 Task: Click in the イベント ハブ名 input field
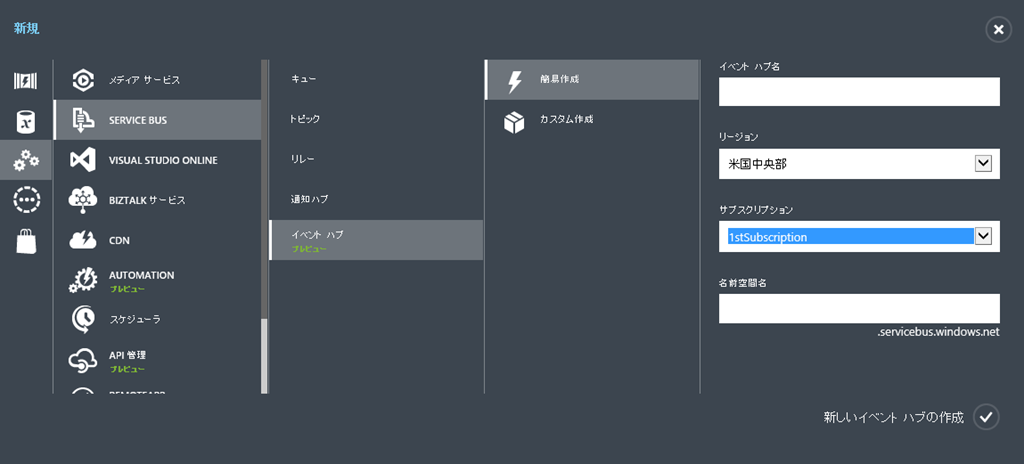pyautogui.click(x=859, y=91)
